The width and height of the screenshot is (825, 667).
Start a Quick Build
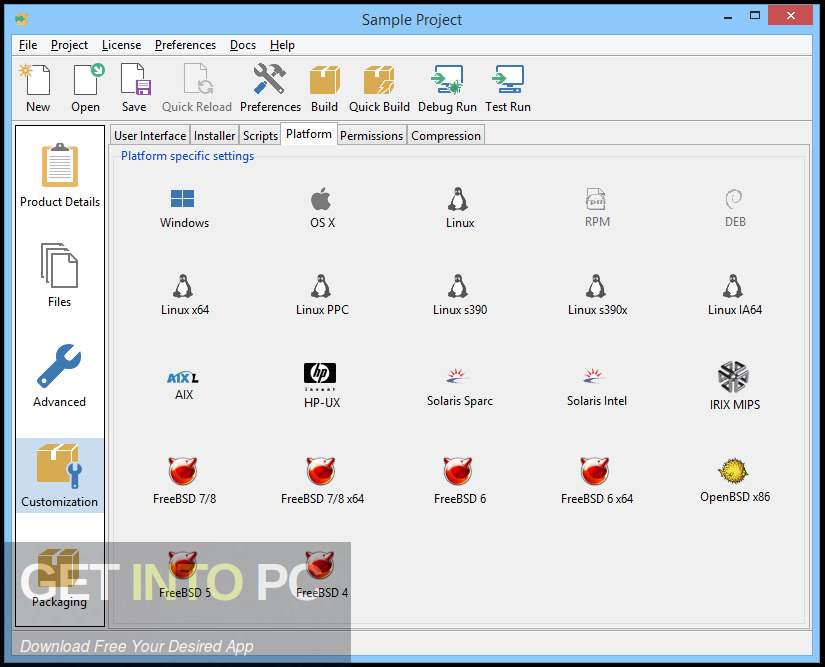click(379, 88)
